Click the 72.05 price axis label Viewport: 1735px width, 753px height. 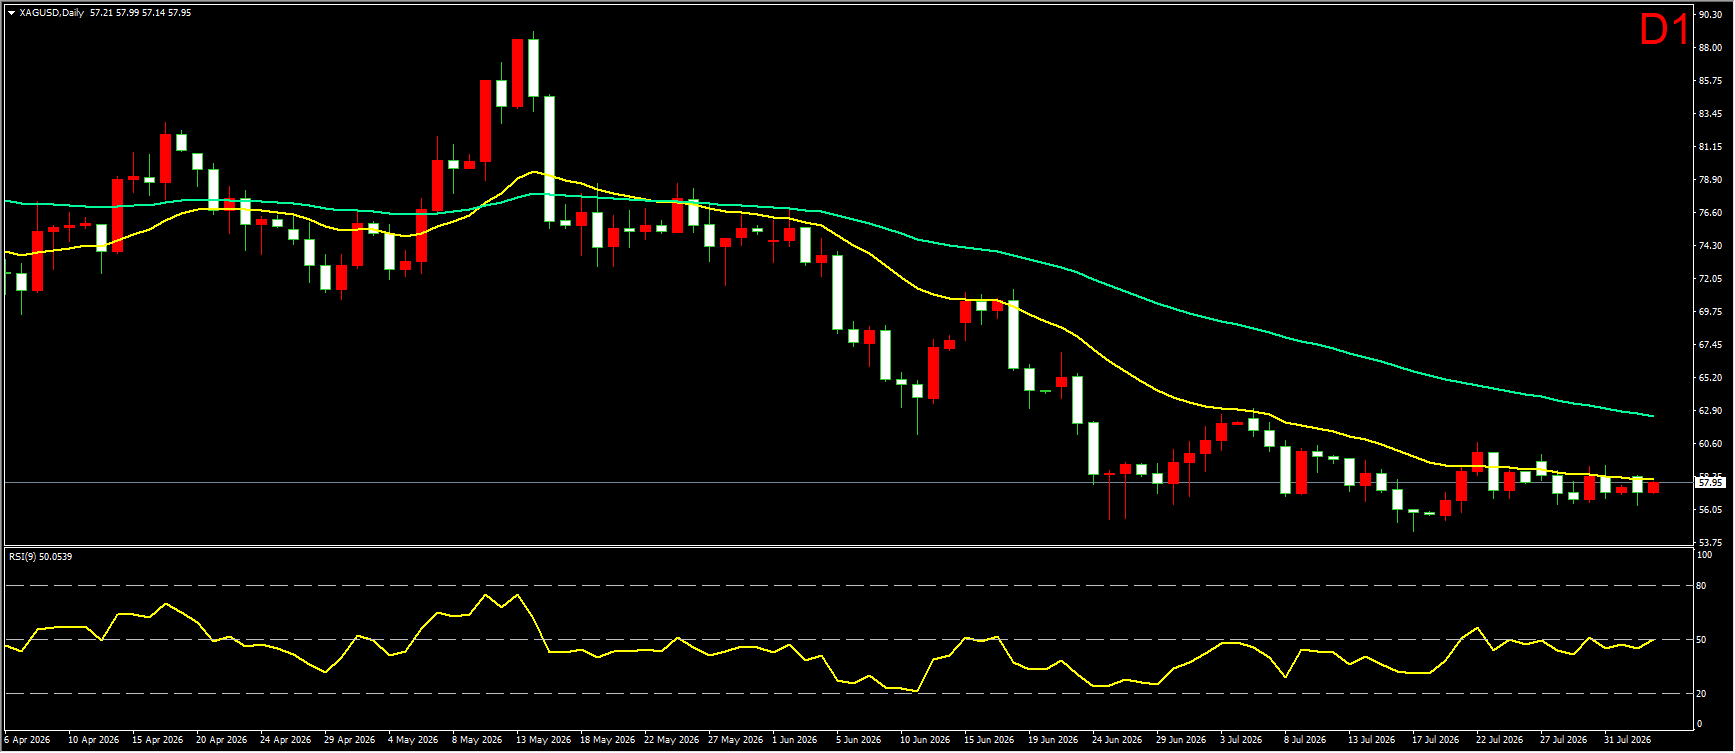pos(1710,279)
